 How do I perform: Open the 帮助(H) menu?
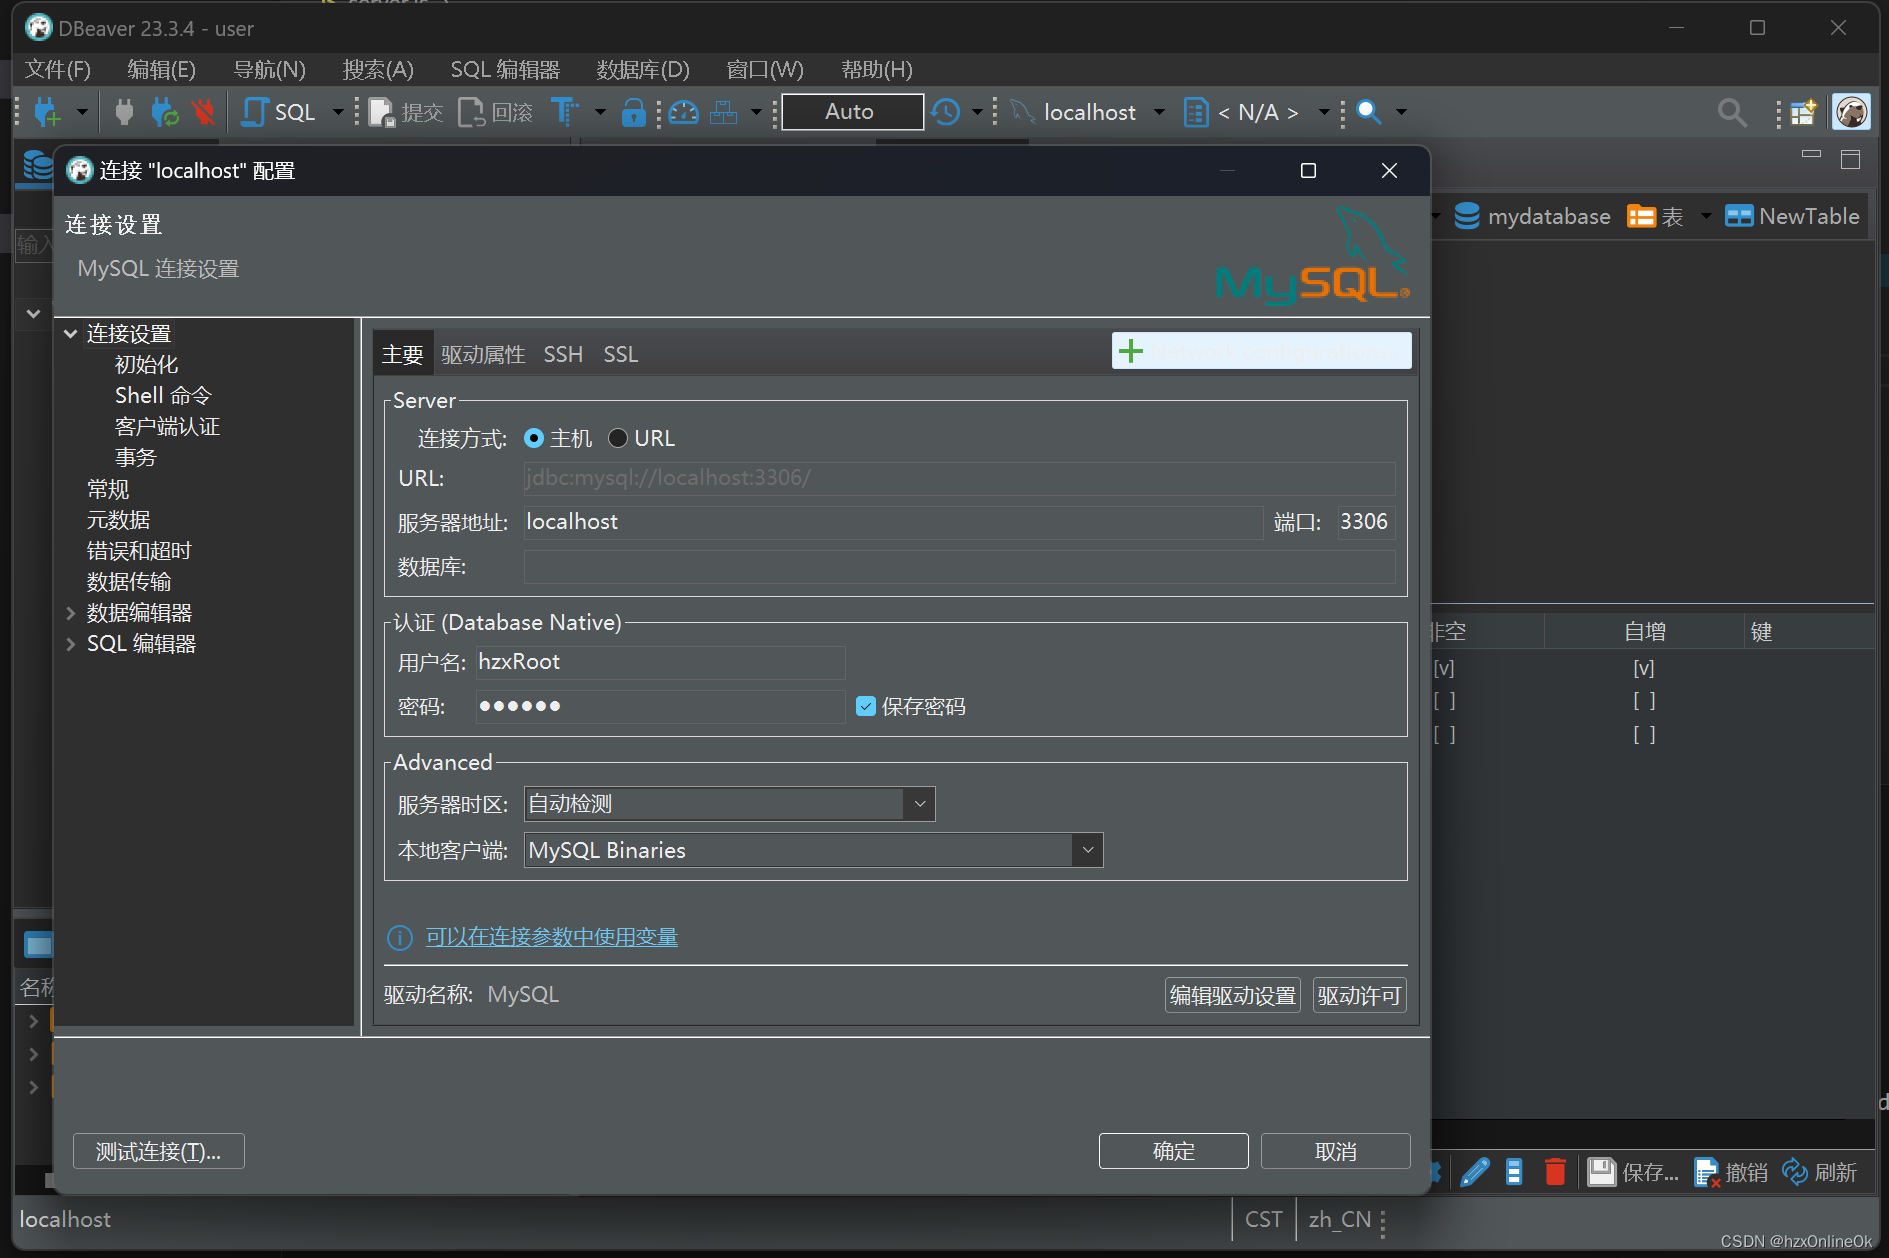876,69
